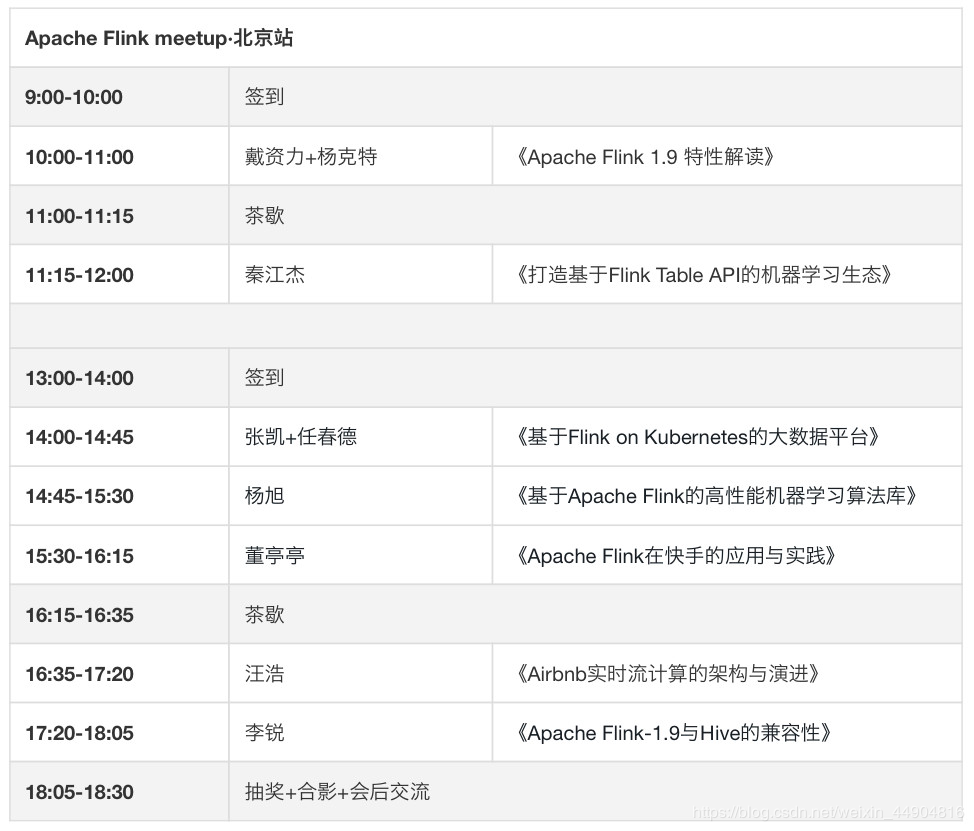Image resolution: width=974 pixels, height=831 pixels.
Task: Click speaker name '董亭亭'
Action: [x=275, y=555]
